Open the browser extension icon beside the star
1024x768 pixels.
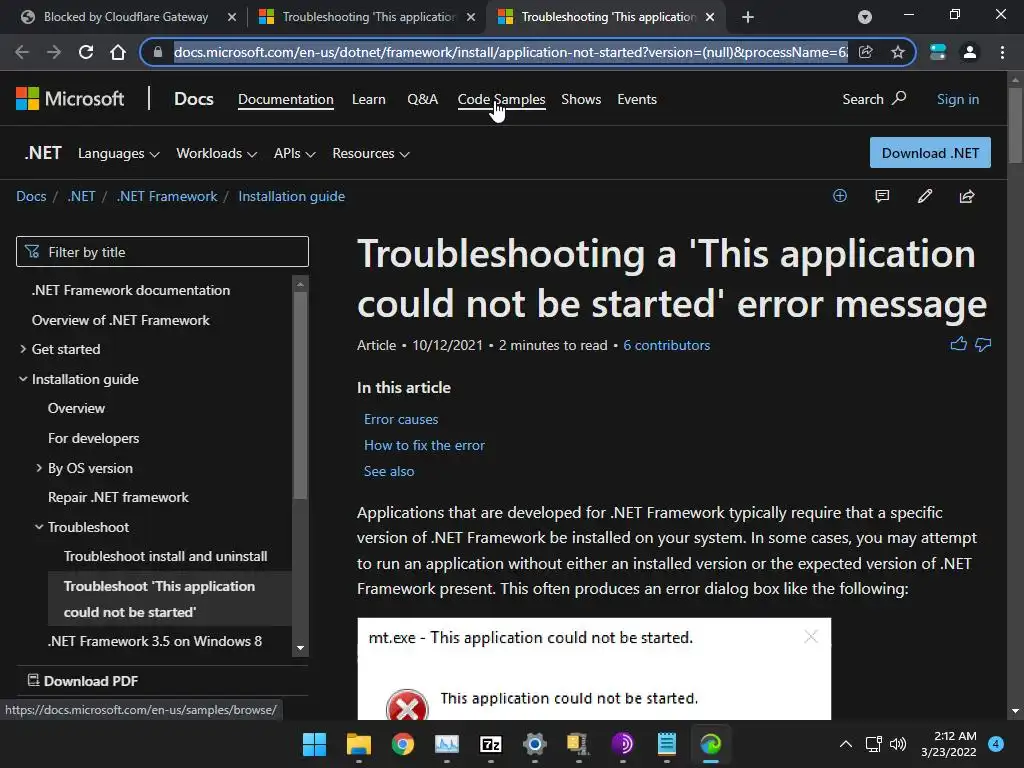click(938, 52)
